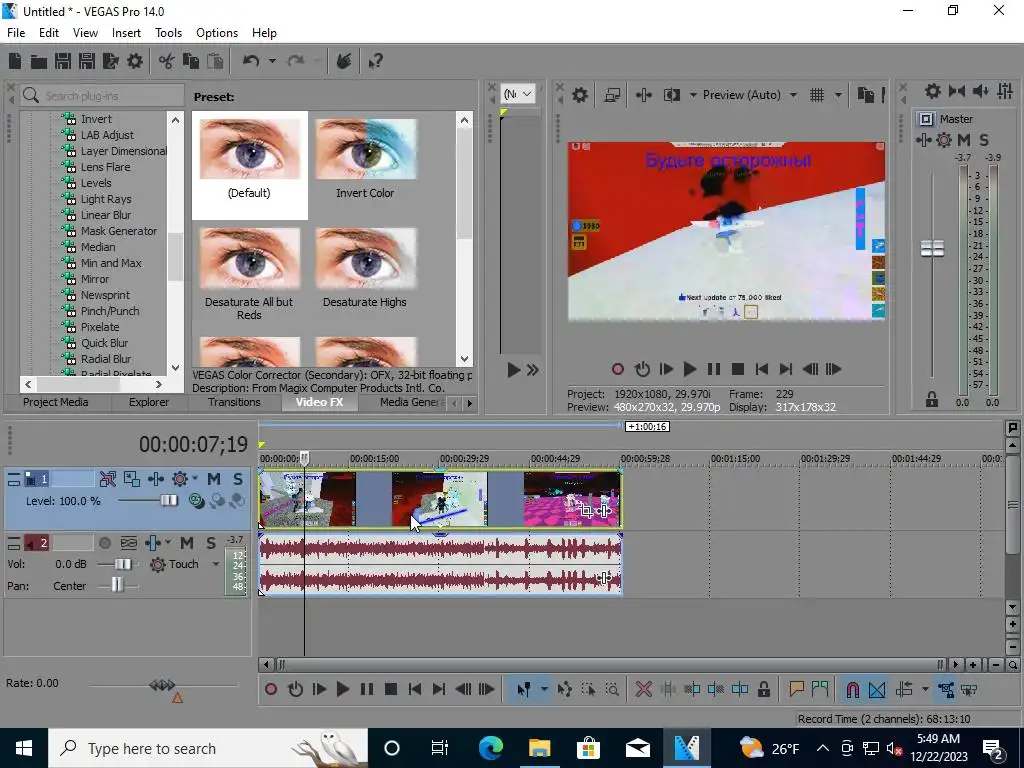Solo video track 1 with S button
Viewport: 1024px width, 768px height.
click(238, 479)
